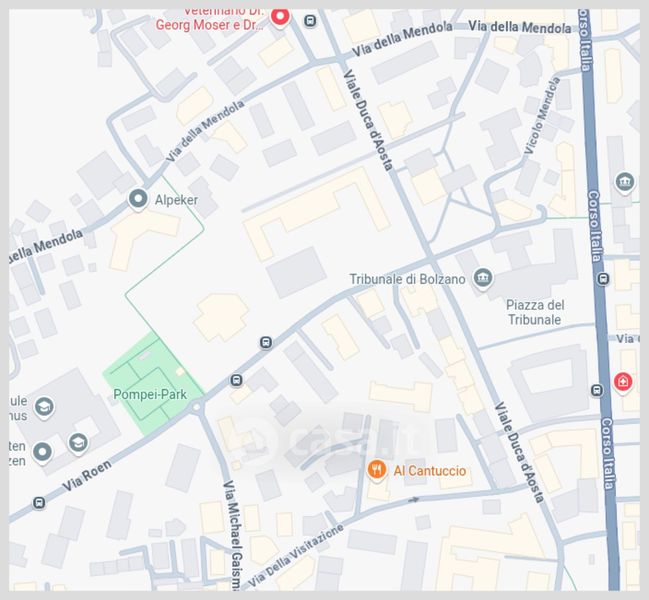Open the Piazza del Tribunale label

(535, 312)
